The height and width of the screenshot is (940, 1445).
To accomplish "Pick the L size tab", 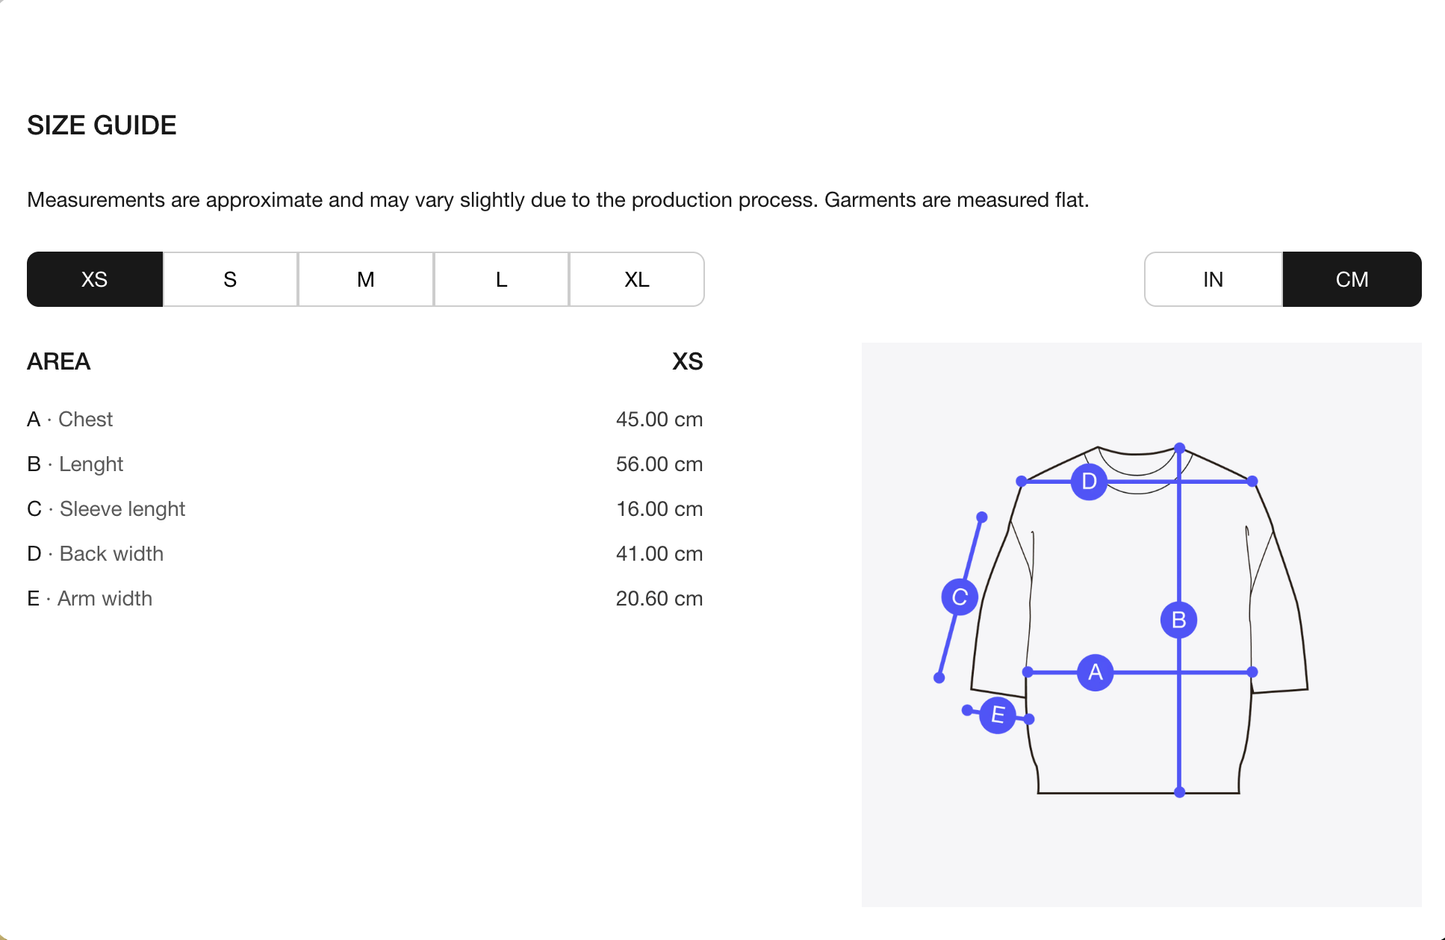I will click(x=501, y=279).
